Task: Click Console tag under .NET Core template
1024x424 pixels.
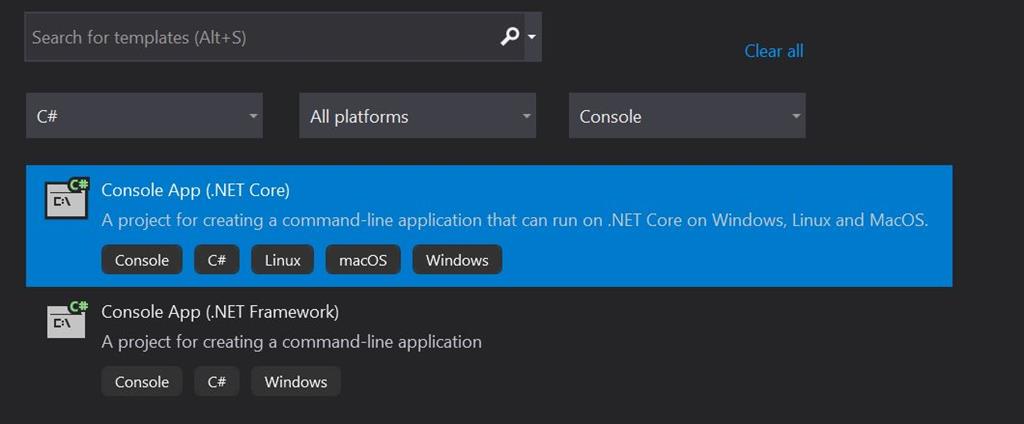Action: click(142, 260)
